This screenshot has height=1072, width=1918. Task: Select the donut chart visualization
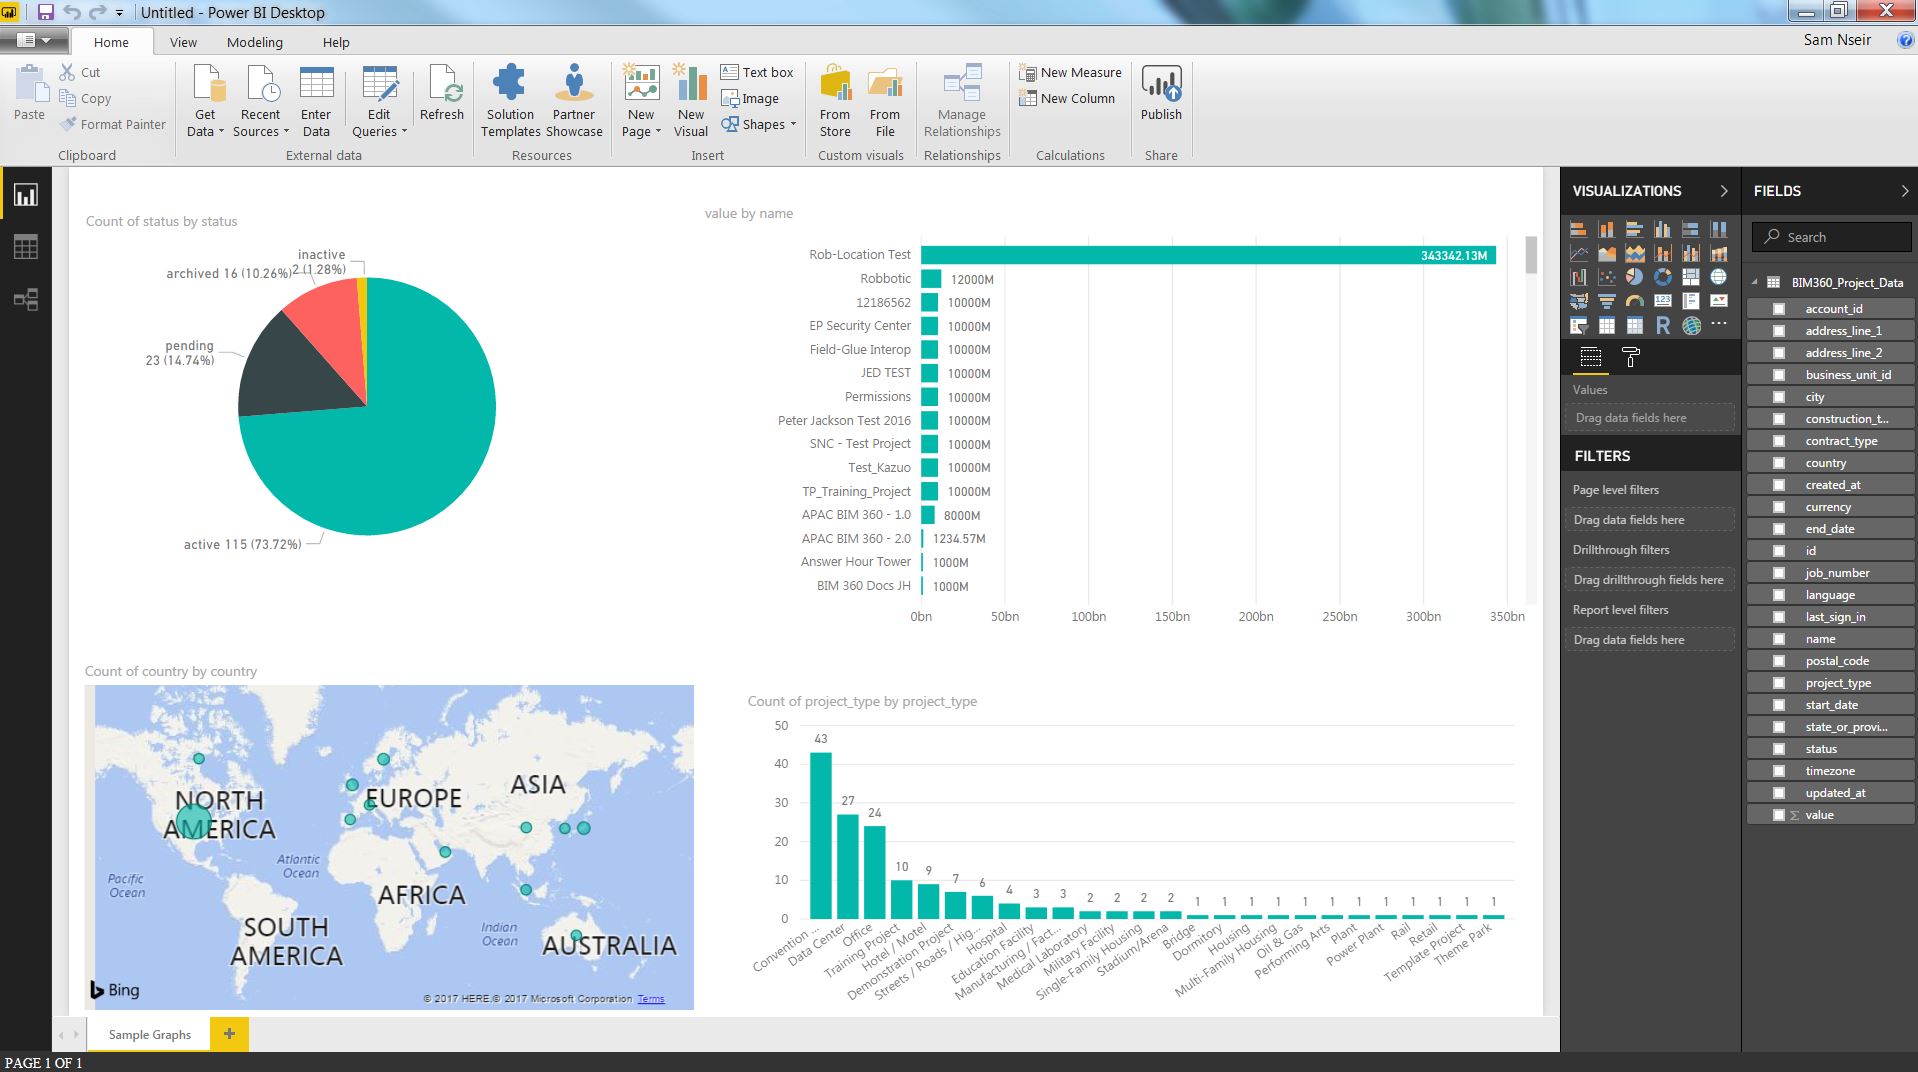click(x=1662, y=277)
